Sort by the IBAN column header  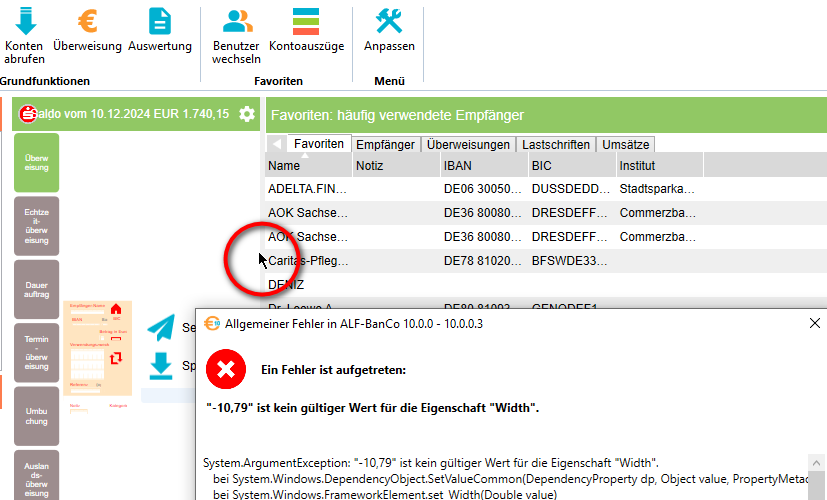pos(484,166)
